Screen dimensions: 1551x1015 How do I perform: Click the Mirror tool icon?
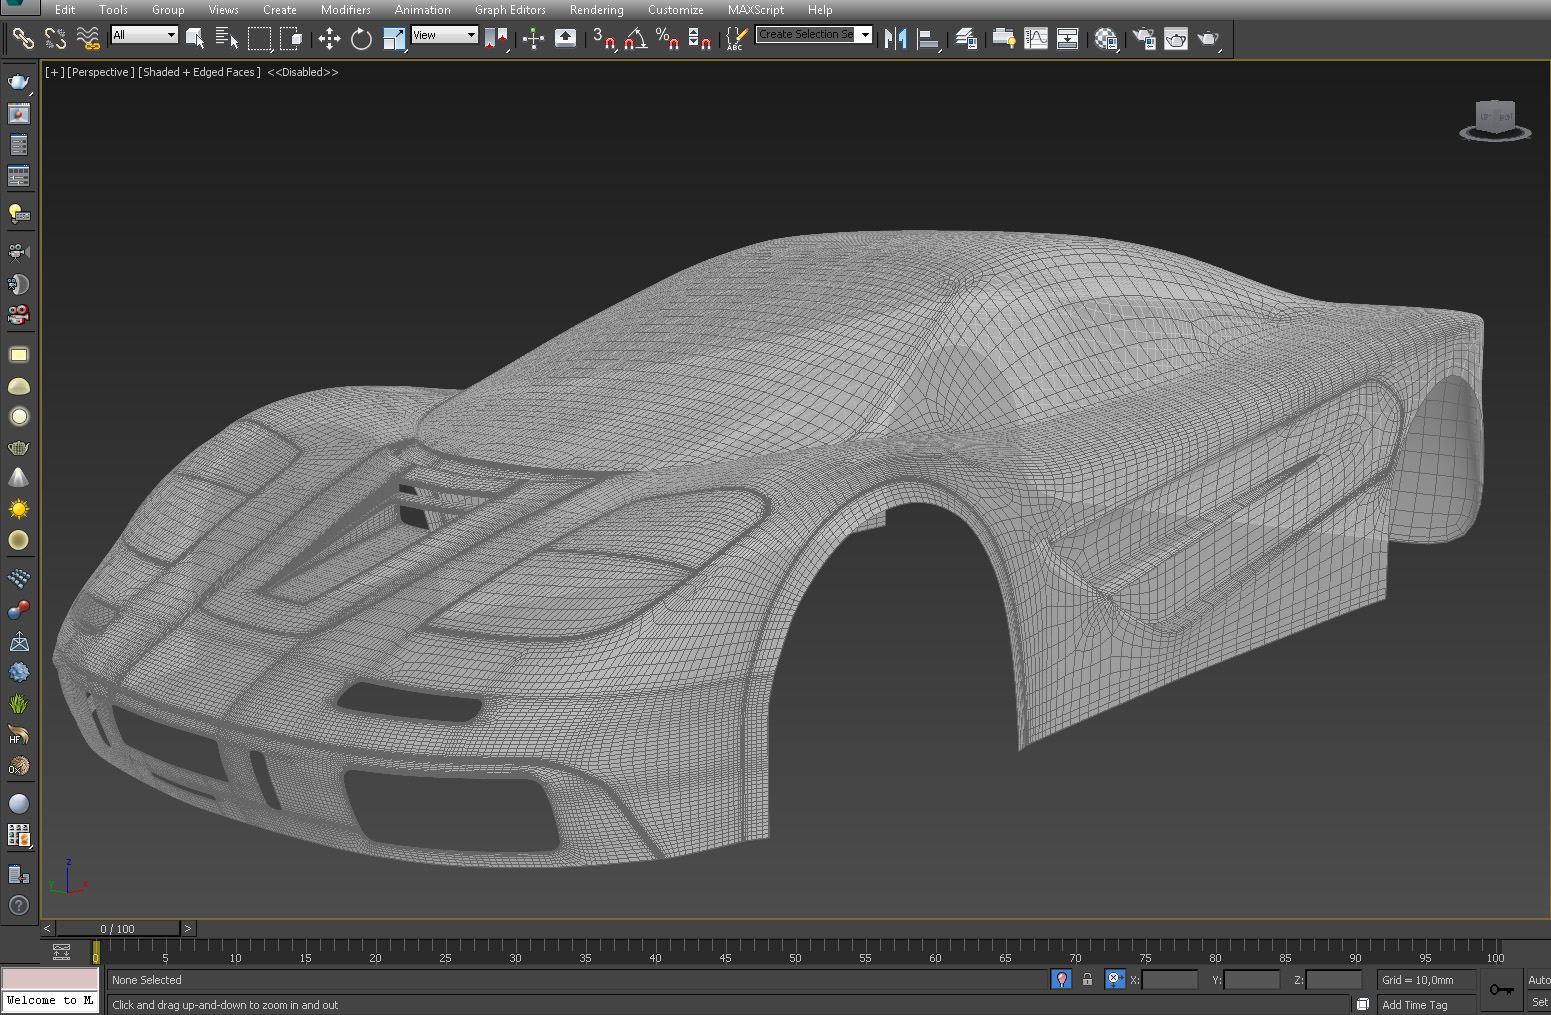[895, 39]
